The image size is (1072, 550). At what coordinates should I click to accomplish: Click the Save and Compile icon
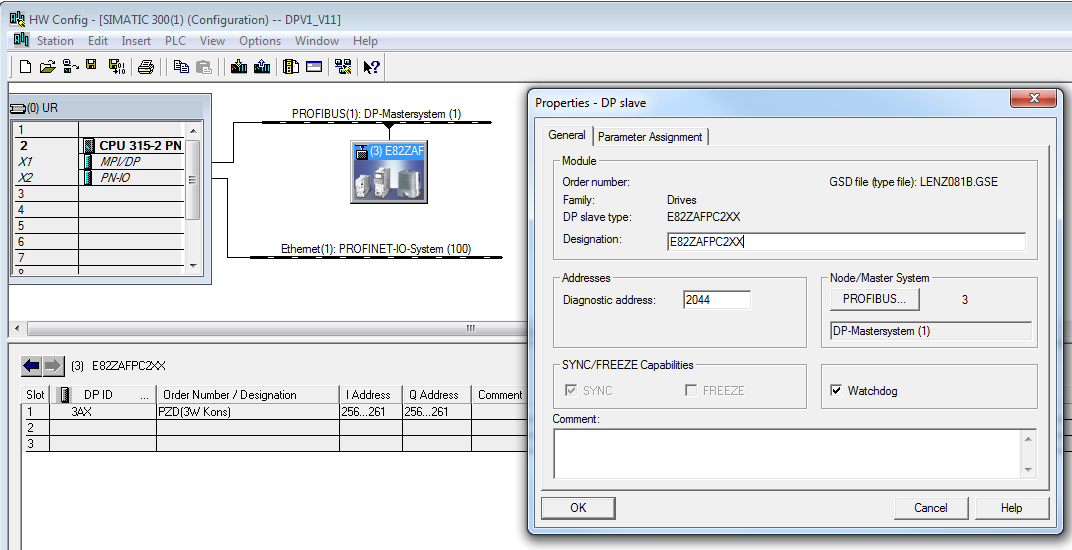pyautogui.click(x=117, y=66)
